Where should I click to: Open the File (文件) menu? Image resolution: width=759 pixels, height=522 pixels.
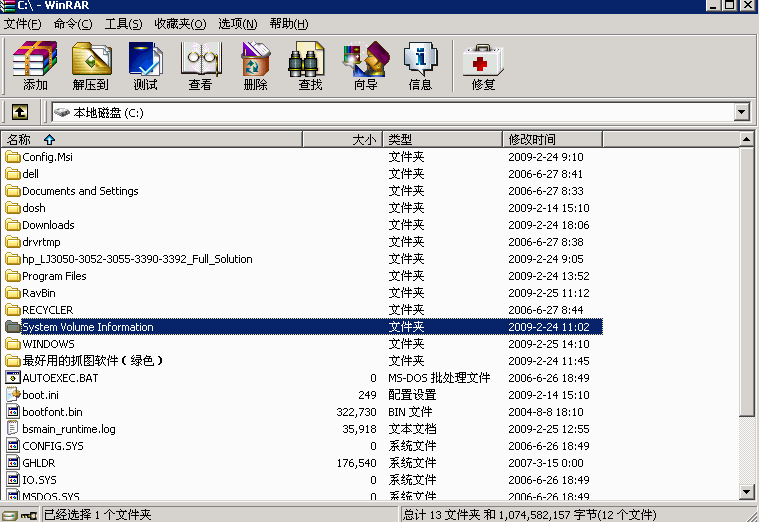click(23, 24)
